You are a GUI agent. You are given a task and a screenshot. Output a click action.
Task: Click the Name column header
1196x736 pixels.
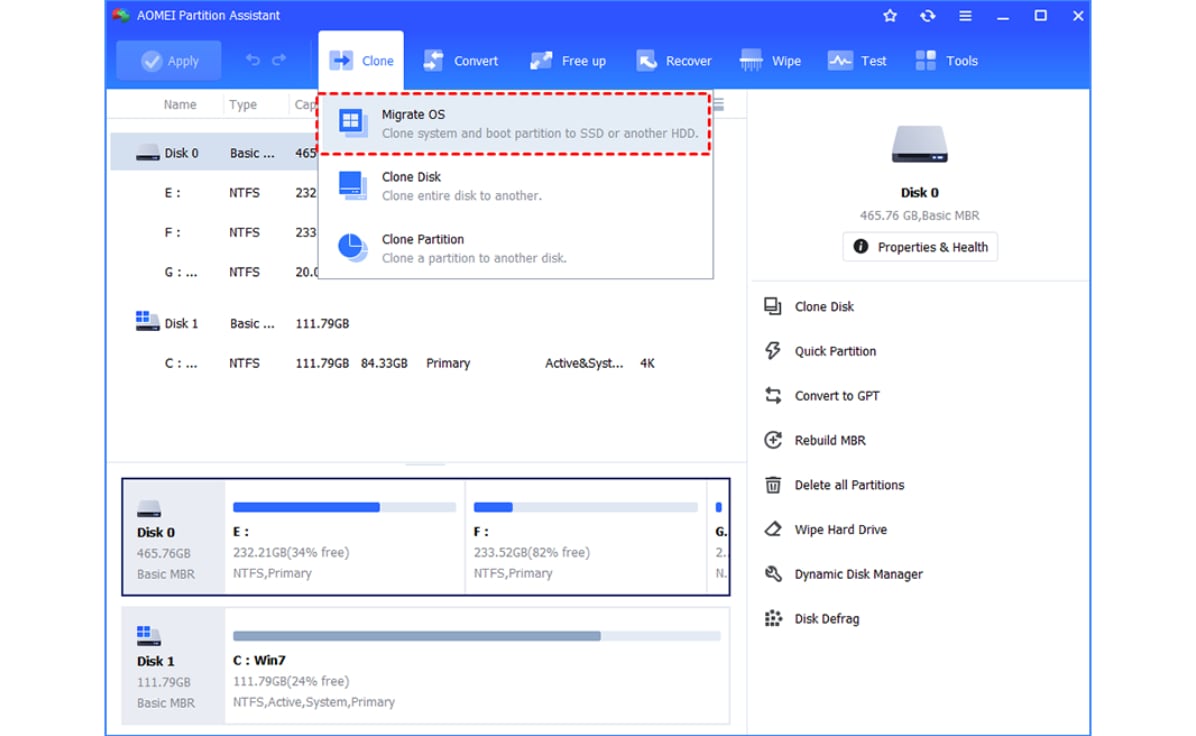(x=179, y=104)
